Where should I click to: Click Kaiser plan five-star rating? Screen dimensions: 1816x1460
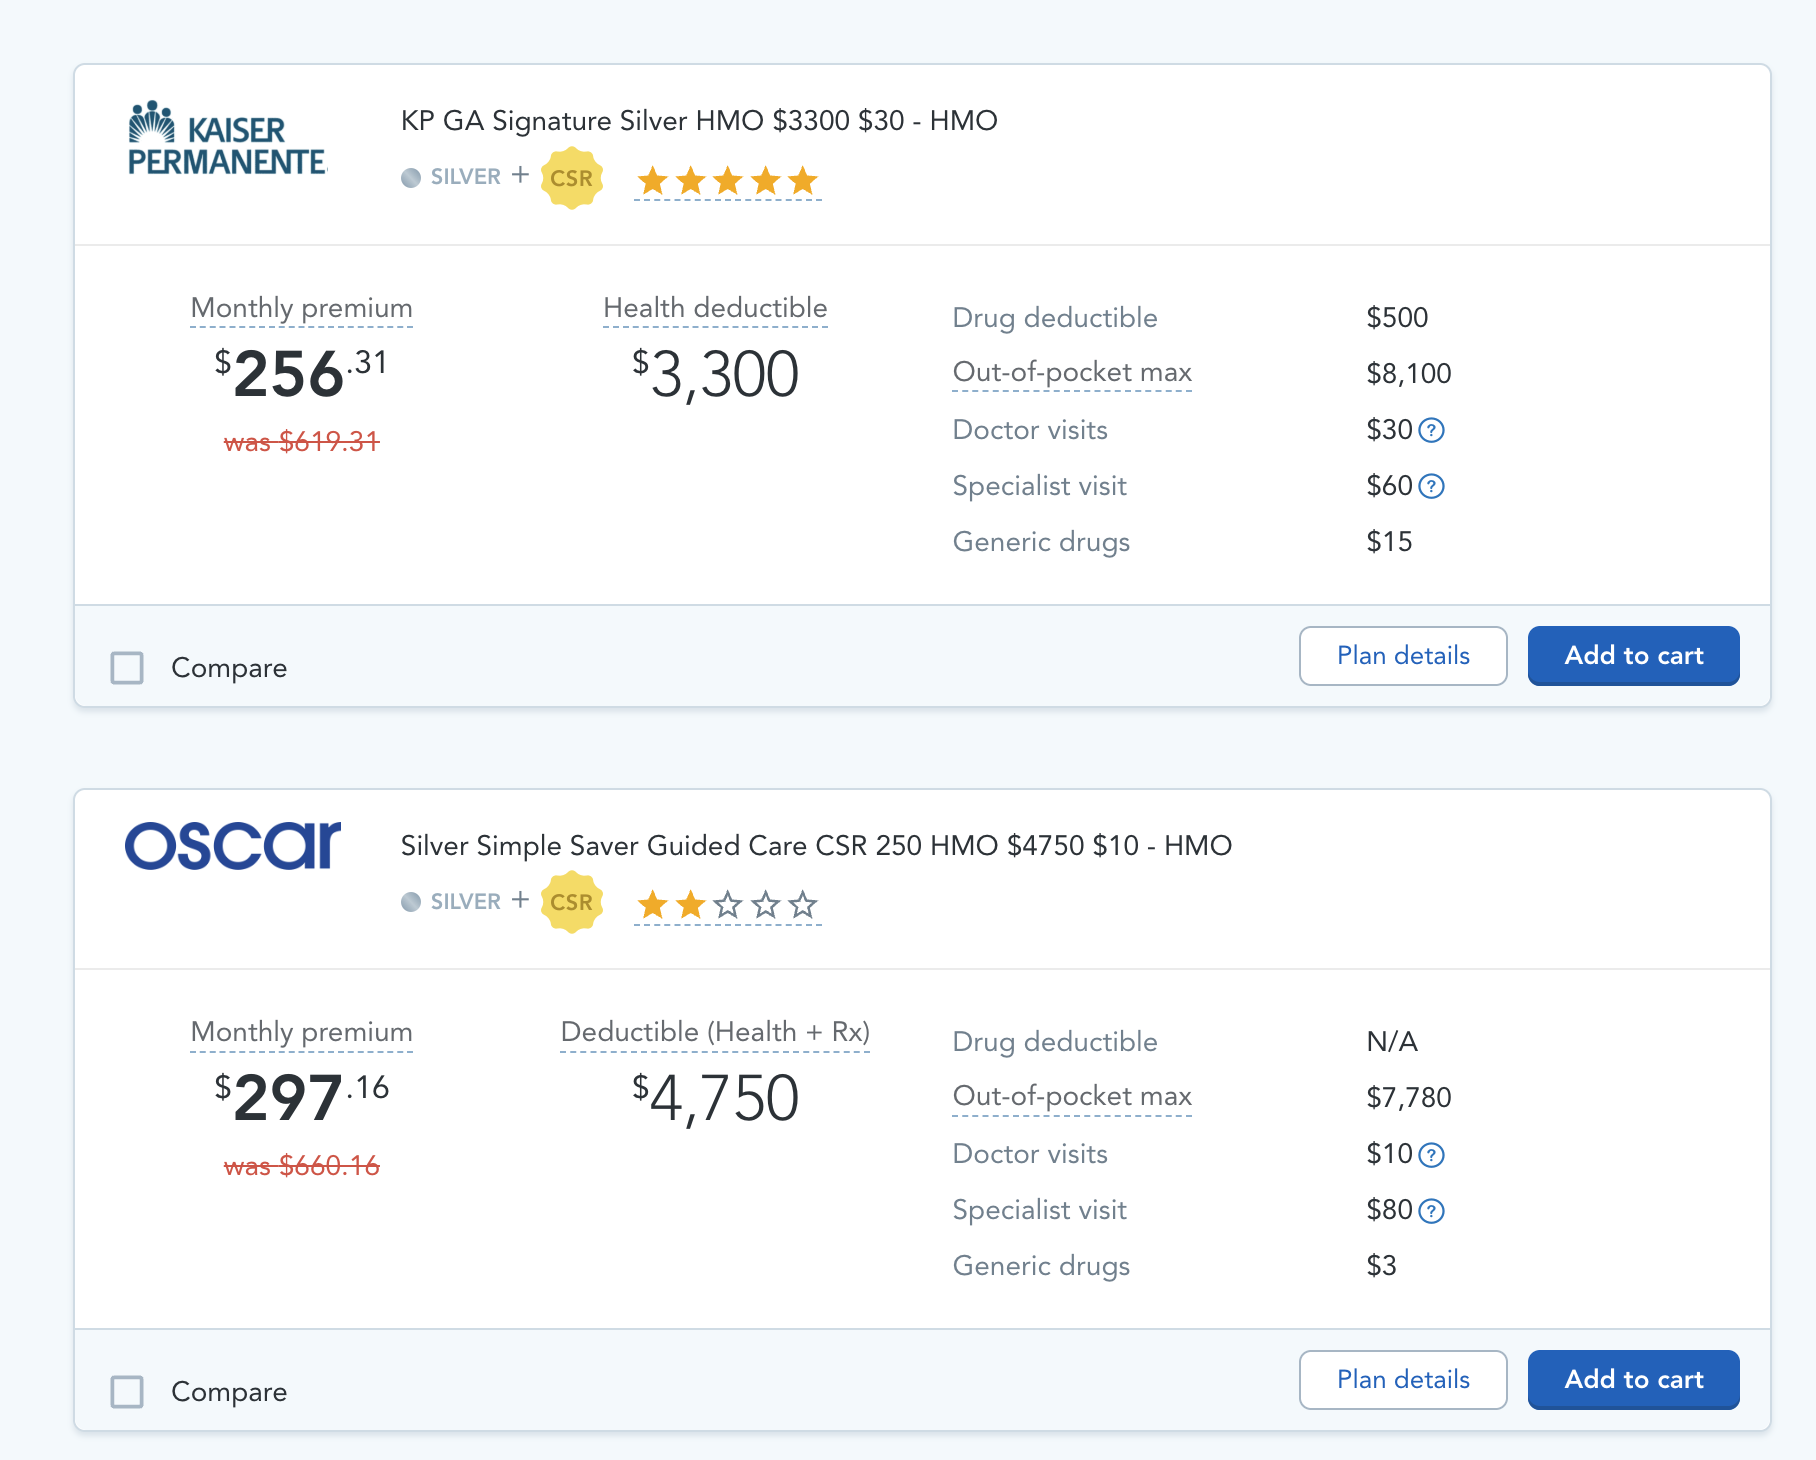[x=727, y=182]
